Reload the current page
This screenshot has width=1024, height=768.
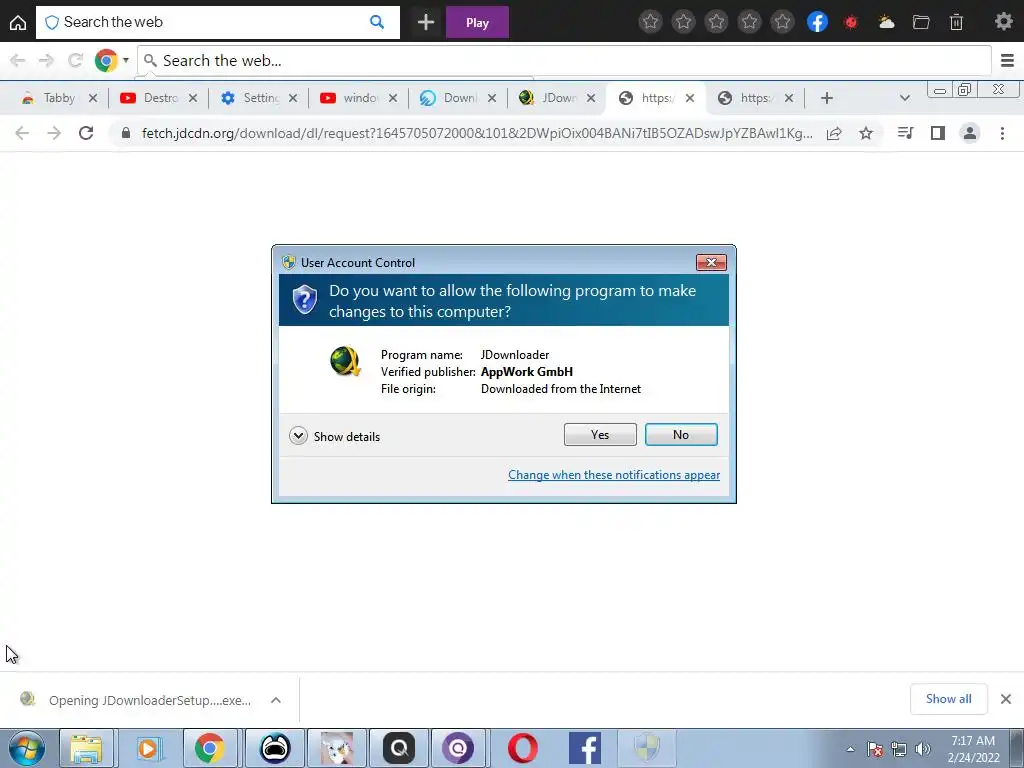point(86,133)
